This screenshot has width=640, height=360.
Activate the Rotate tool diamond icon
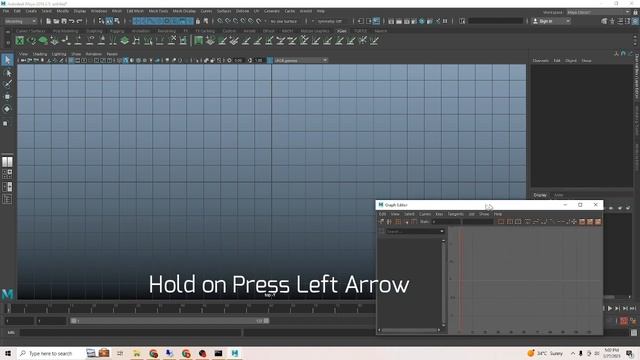(7, 109)
